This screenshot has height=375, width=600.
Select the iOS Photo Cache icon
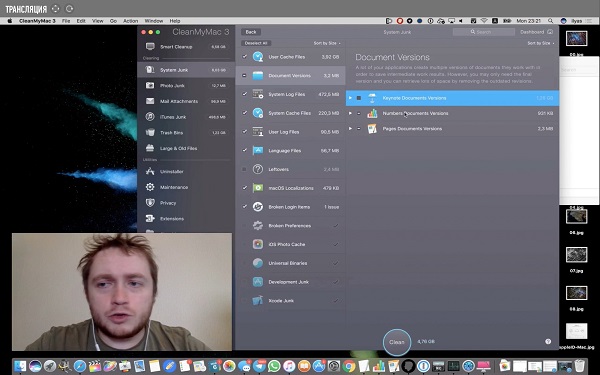(258, 244)
